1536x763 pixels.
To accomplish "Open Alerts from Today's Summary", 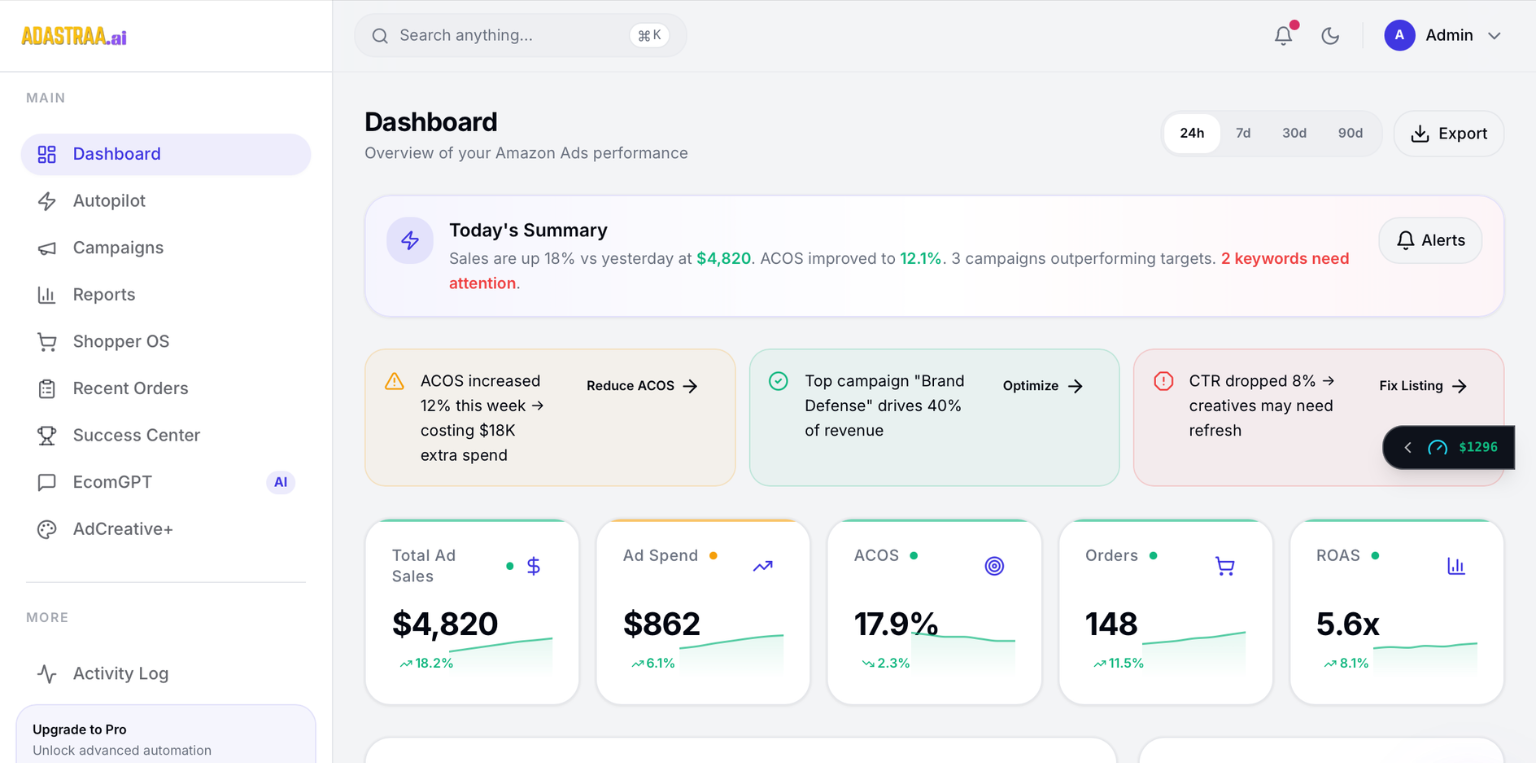I will coord(1430,240).
